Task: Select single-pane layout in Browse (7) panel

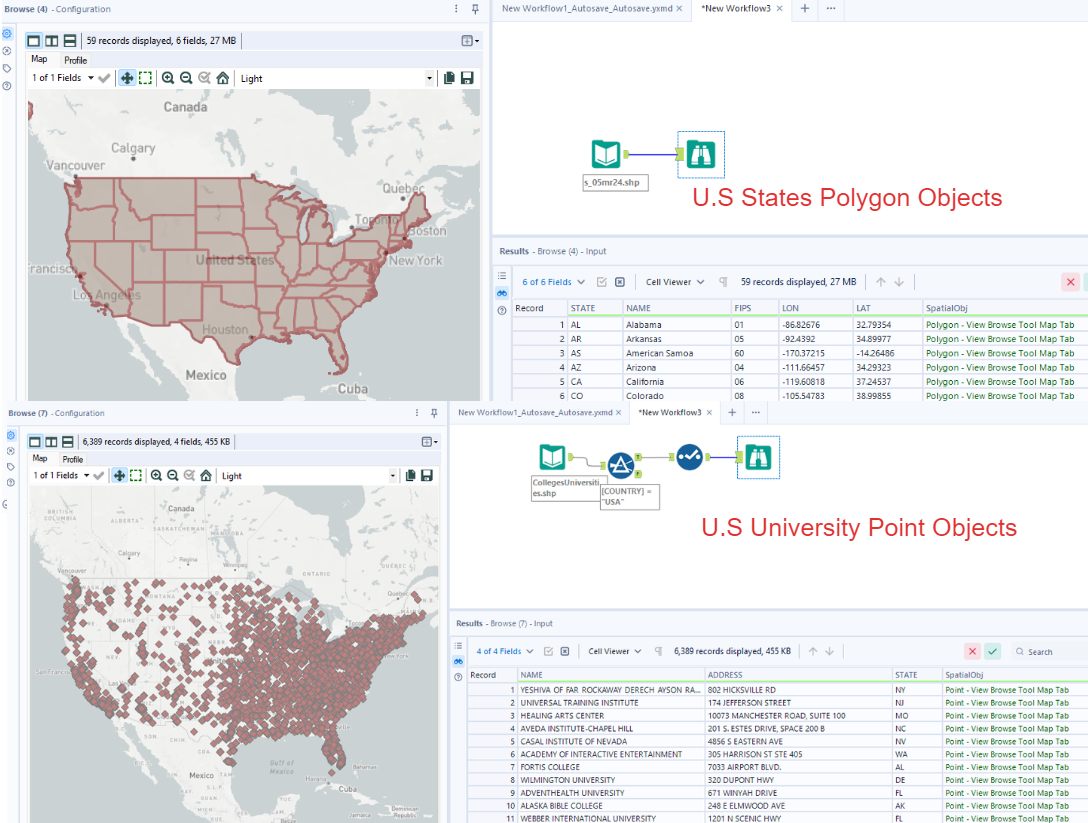Action: click(x=35, y=442)
